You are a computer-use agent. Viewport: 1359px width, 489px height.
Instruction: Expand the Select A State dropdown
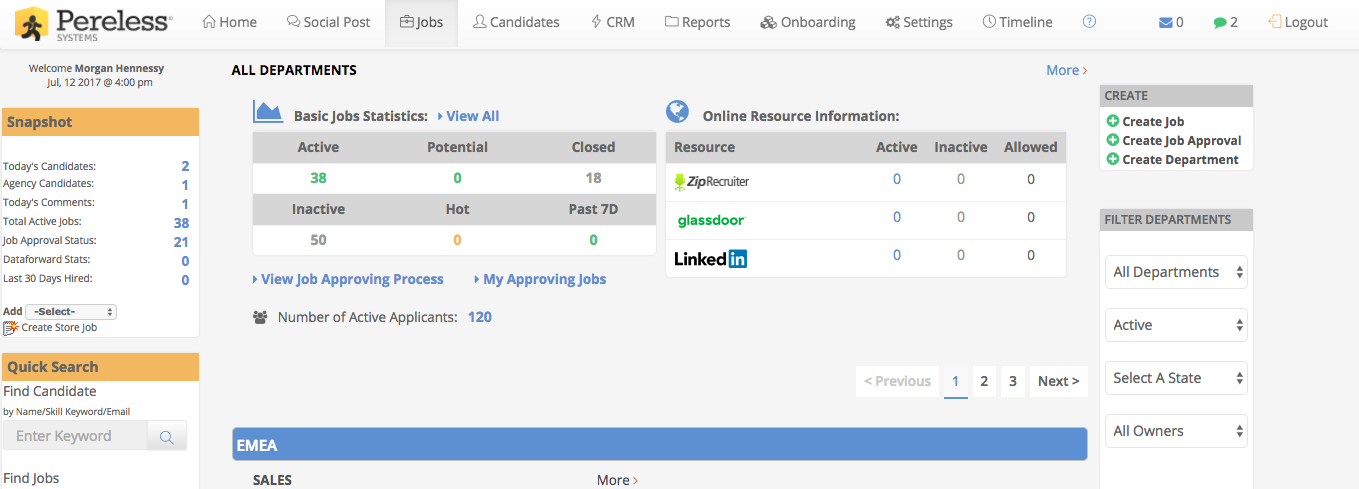click(x=1176, y=378)
